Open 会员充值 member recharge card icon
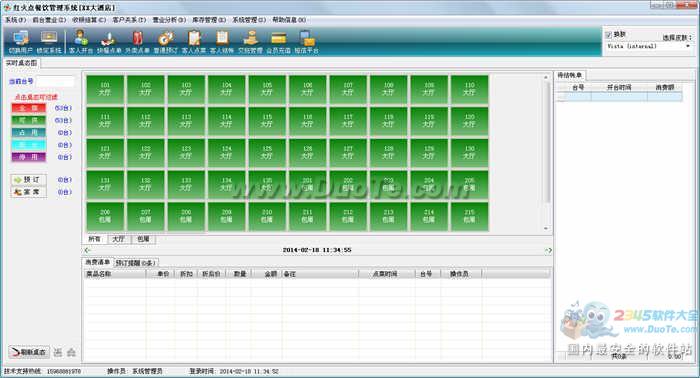The image size is (700, 378). point(279,42)
